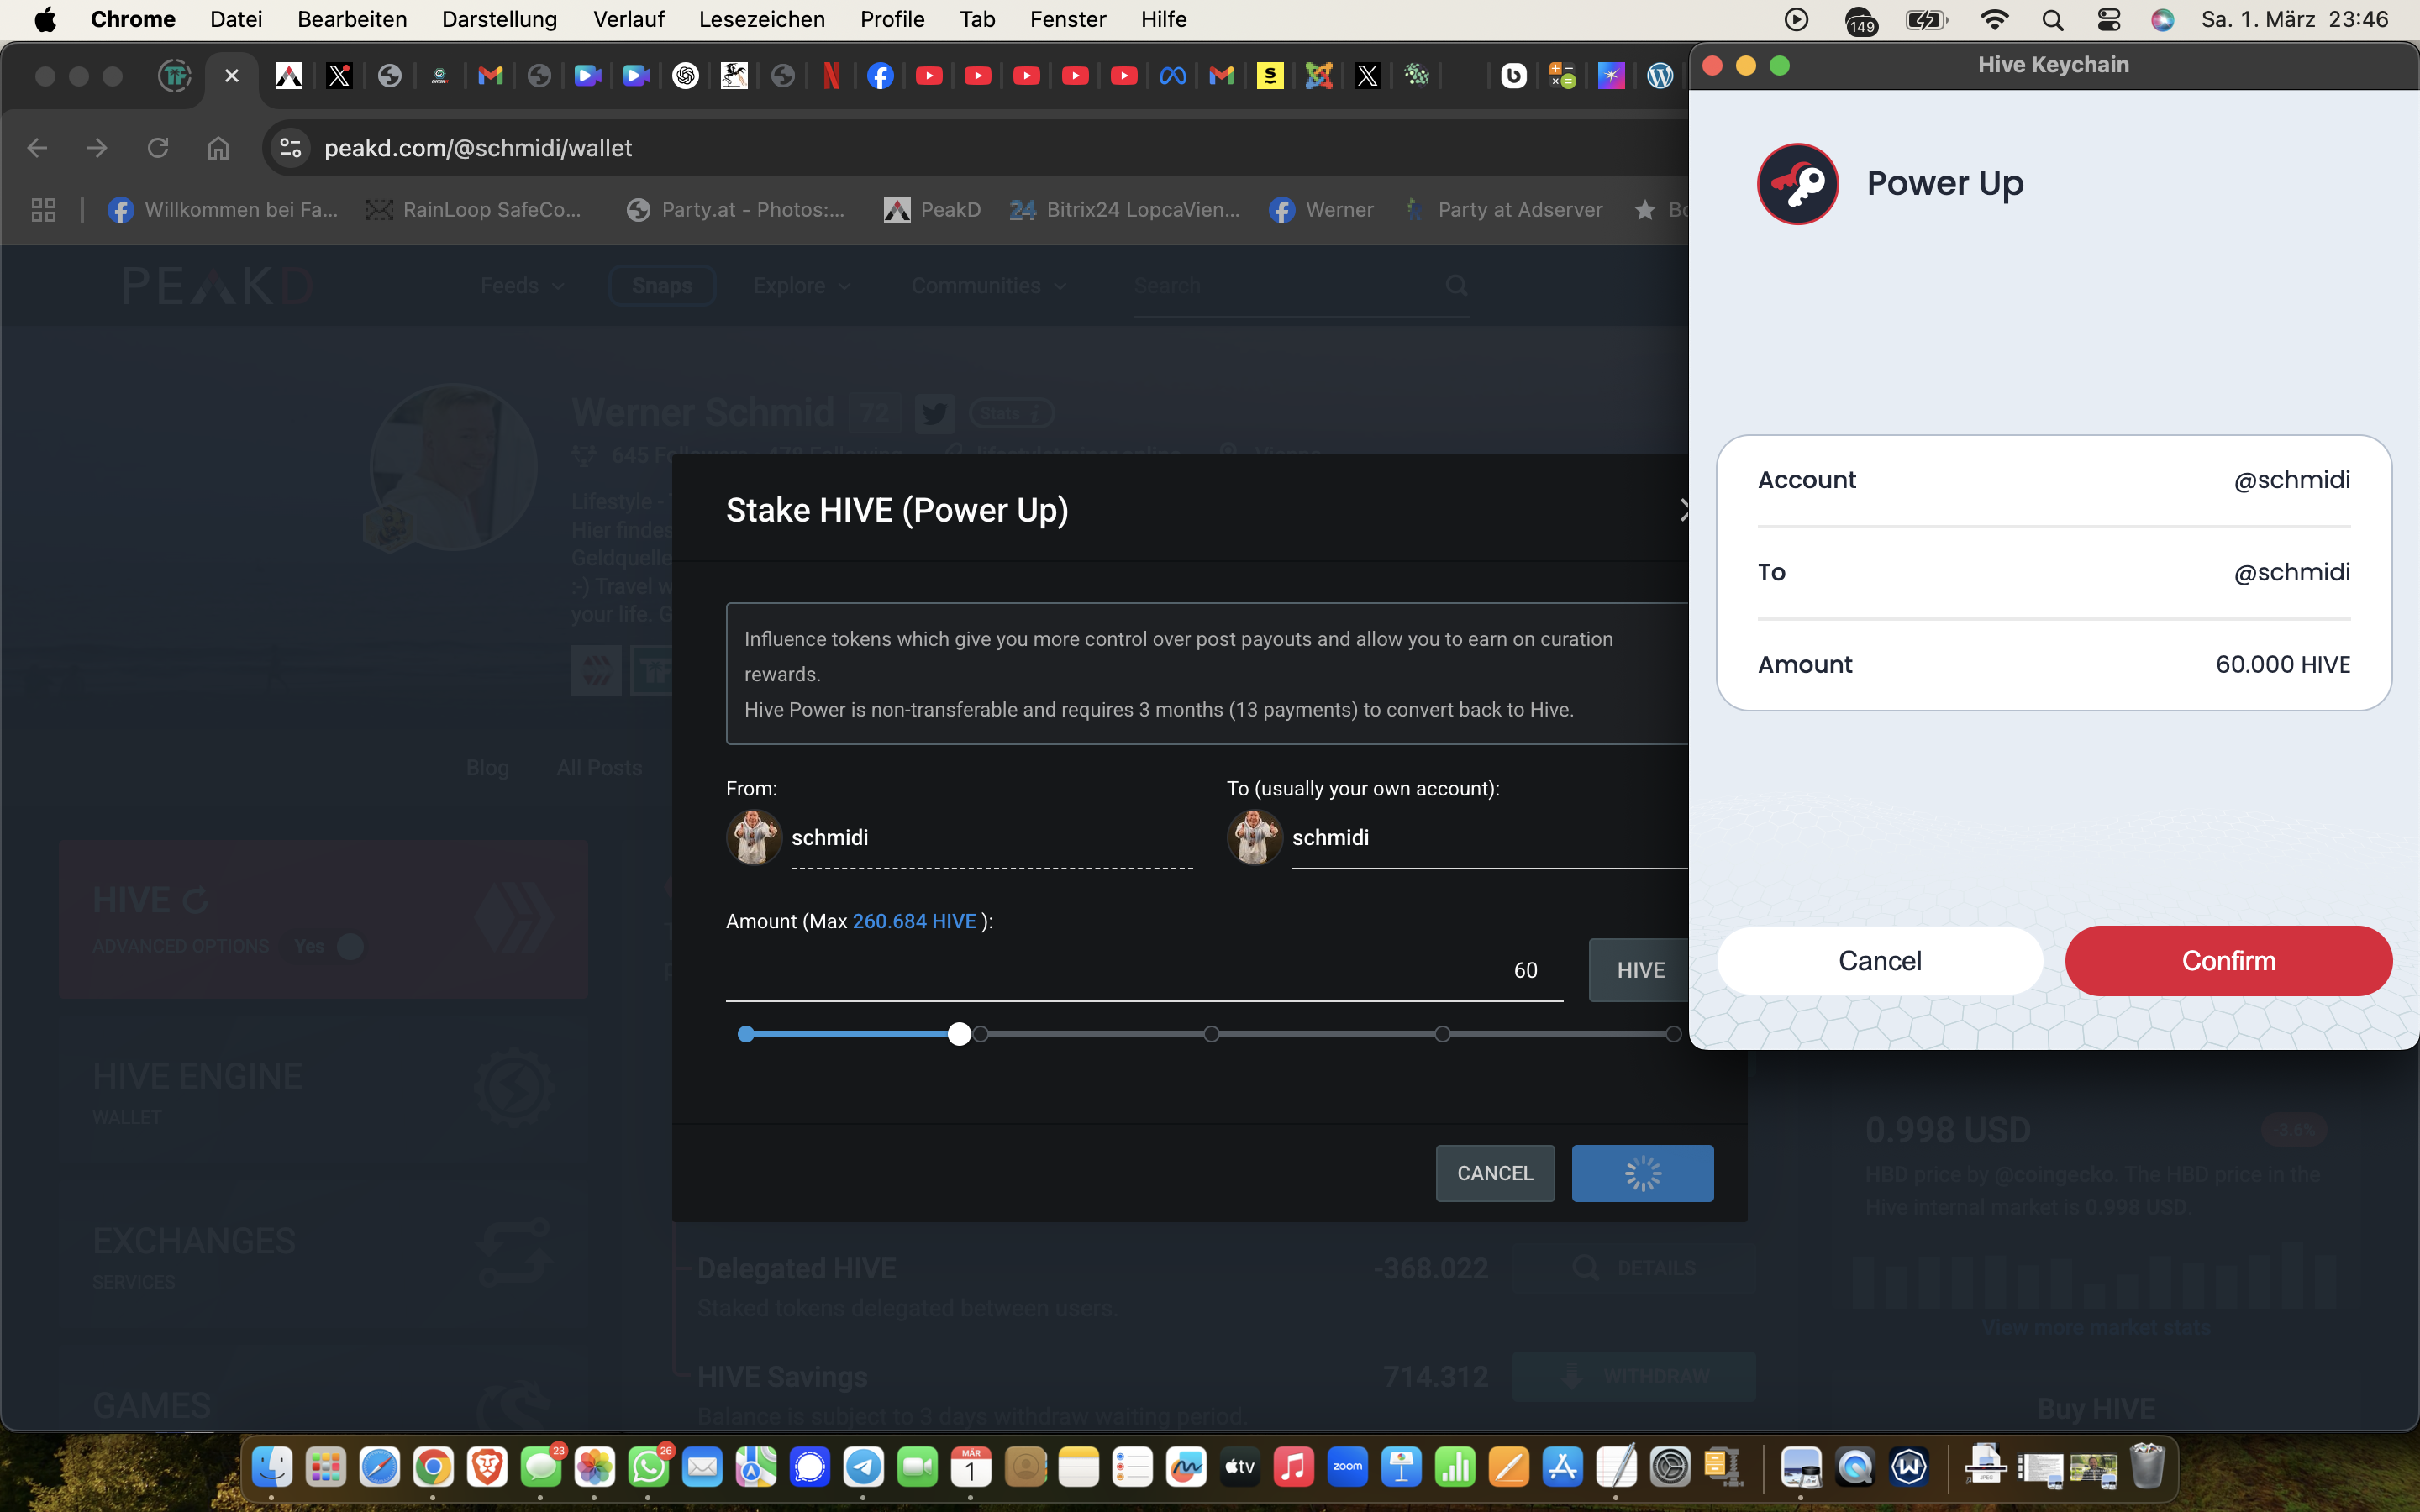The height and width of the screenshot is (1512, 2420).
Task: Open Music app from the Dock
Action: [x=1293, y=1467]
